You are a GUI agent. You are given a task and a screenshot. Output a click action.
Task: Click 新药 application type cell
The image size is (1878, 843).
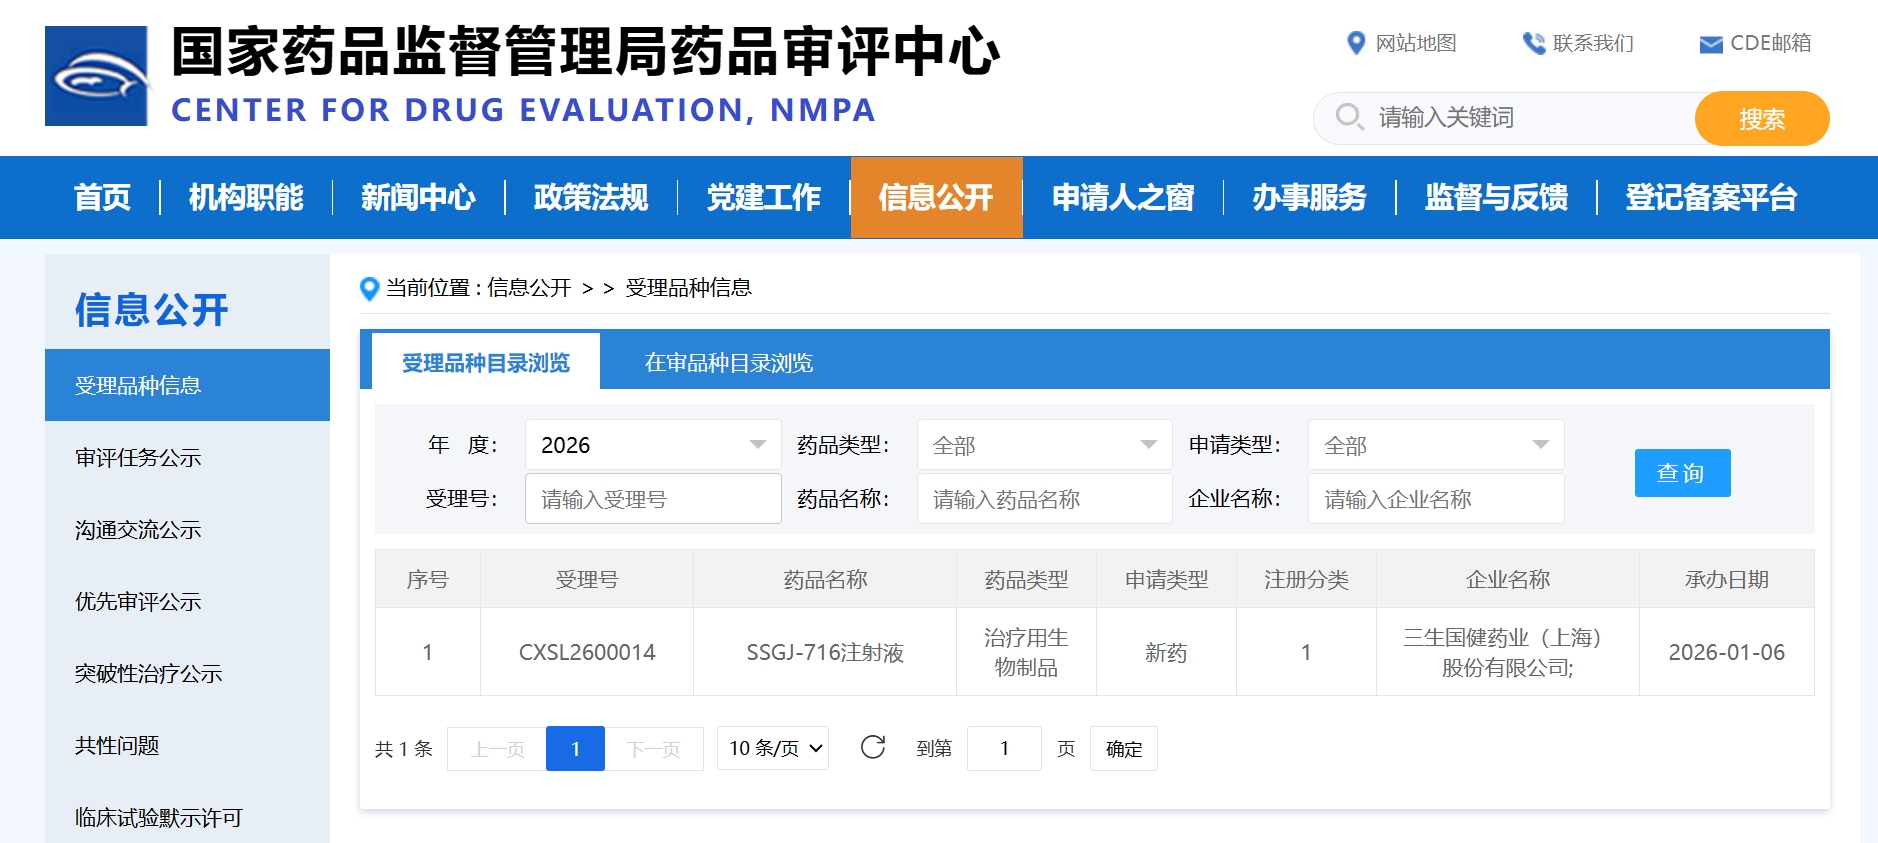pos(1166,652)
